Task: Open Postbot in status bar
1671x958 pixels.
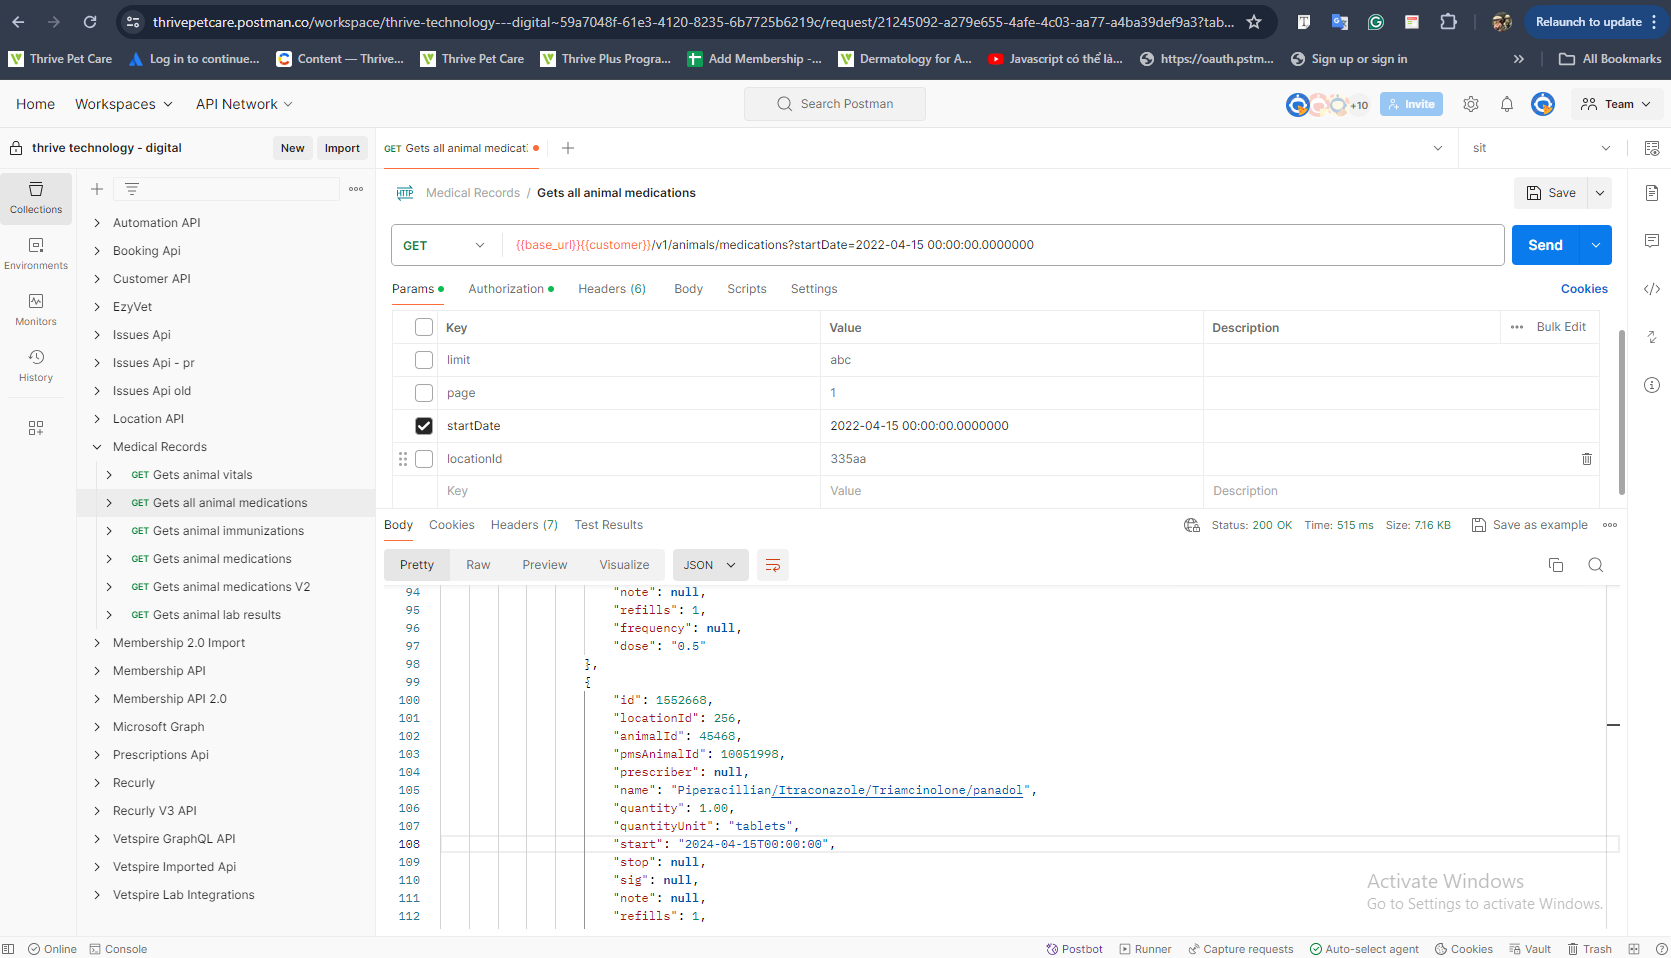Action: 1074,949
